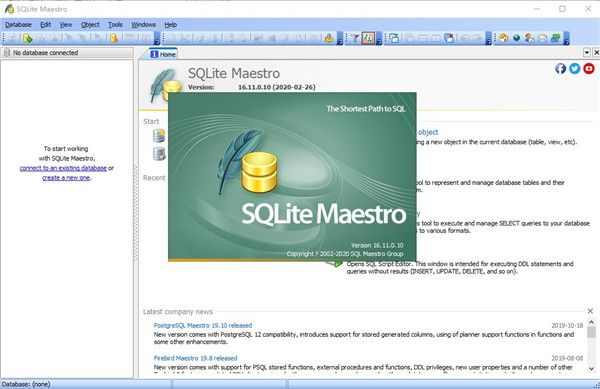Click the SQLite Maestro splash screen to dismiss

[x=292, y=176]
